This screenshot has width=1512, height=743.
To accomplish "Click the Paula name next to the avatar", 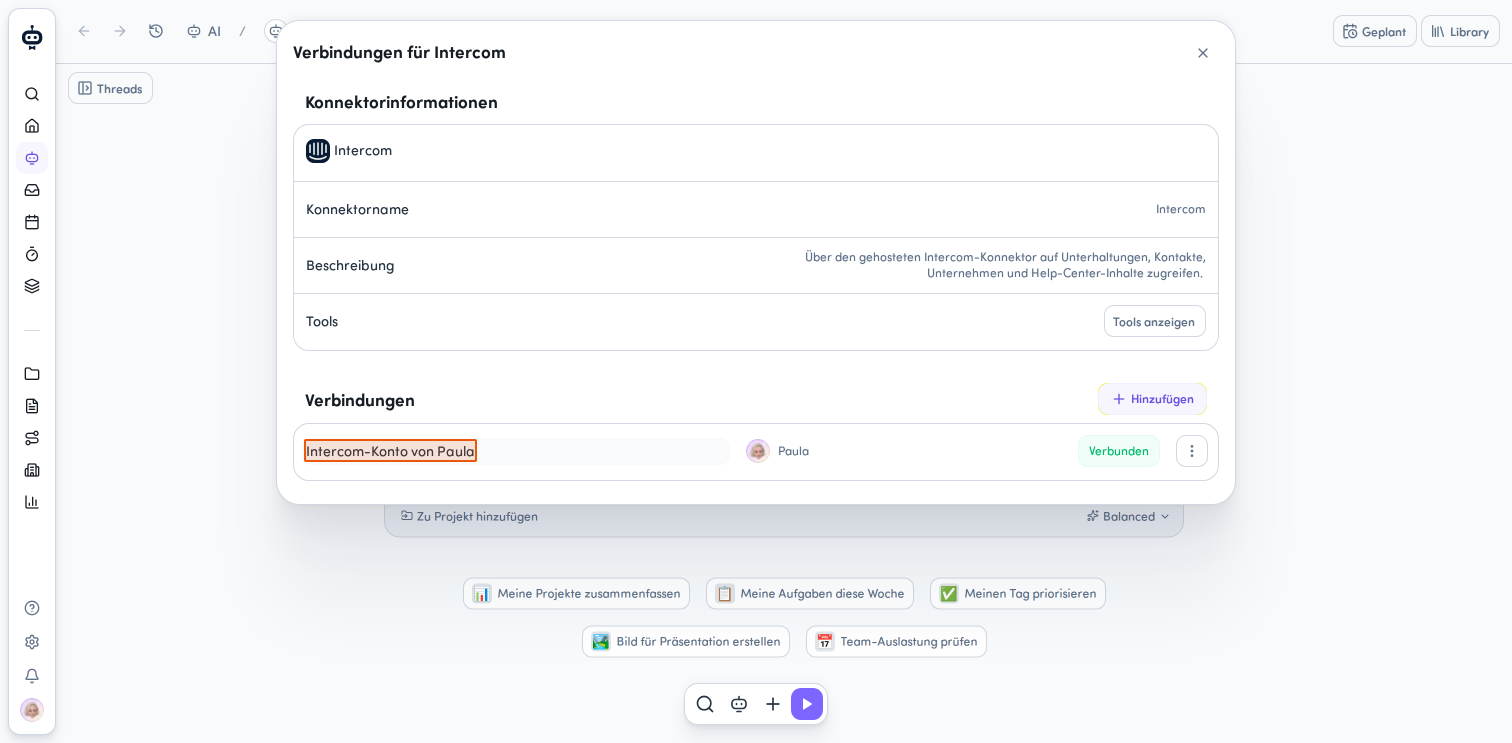I will [793, 451].
